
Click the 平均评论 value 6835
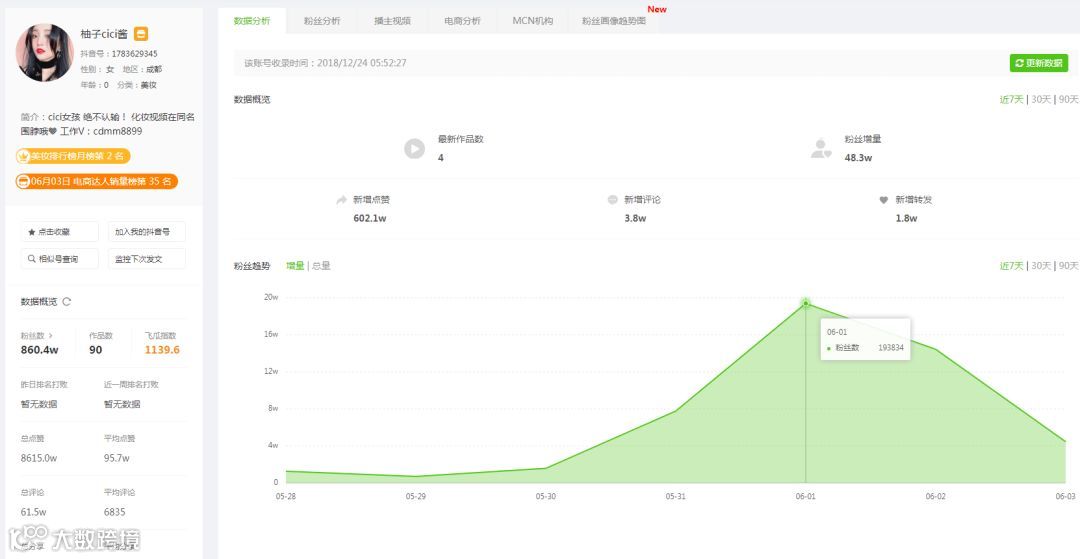[114, 512]
